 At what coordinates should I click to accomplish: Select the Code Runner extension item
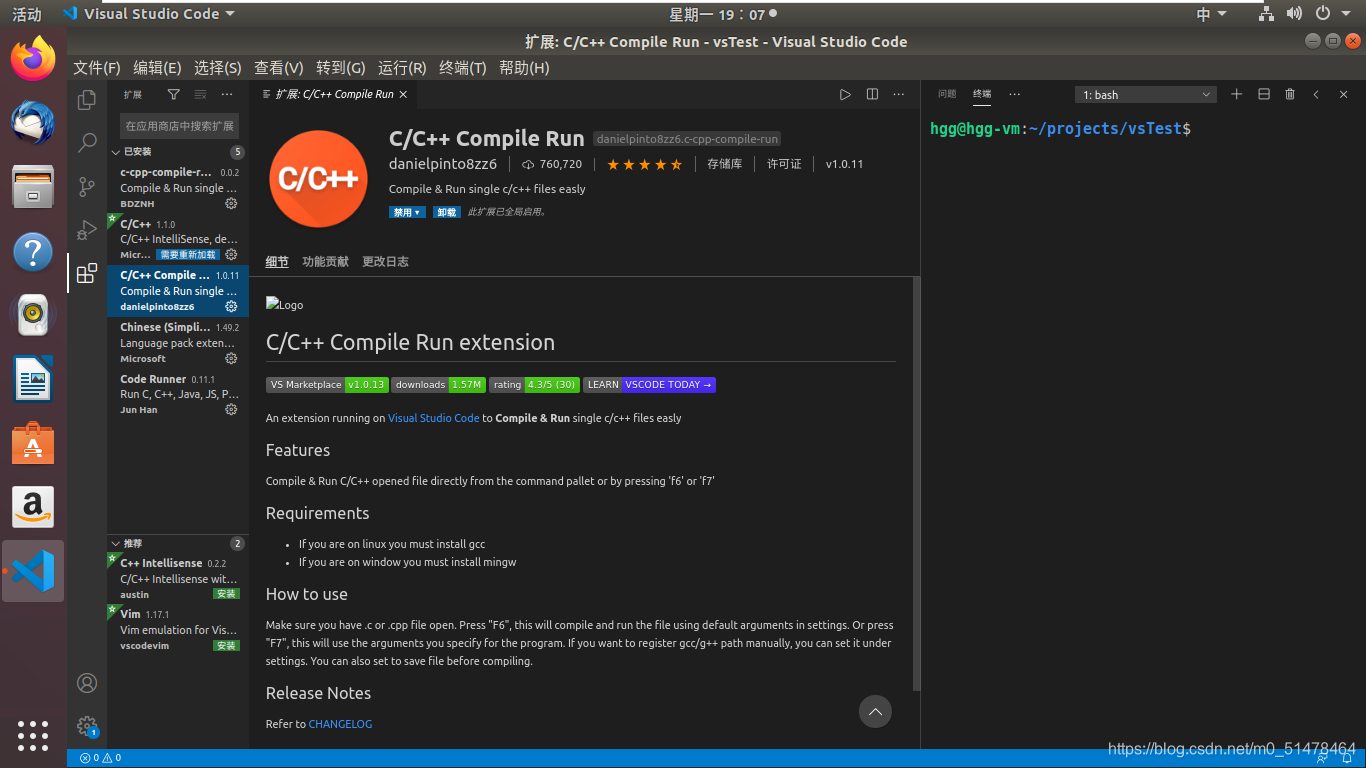click(178, 394)
